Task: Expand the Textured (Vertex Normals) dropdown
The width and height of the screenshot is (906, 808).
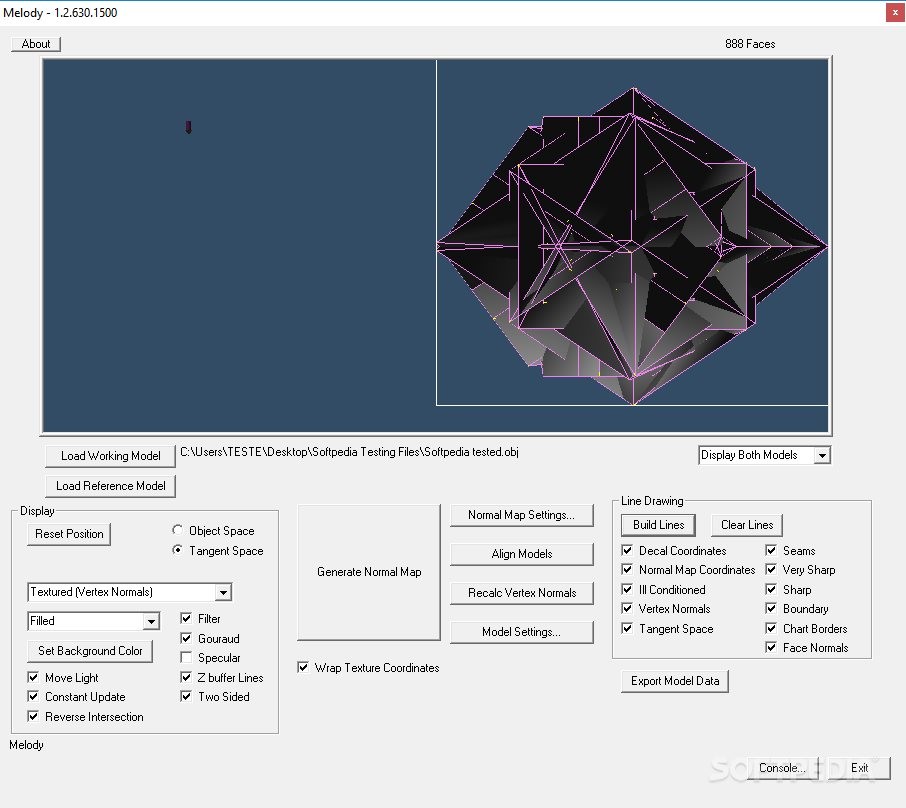Action: pyautogui.click(x=223, y=592)
